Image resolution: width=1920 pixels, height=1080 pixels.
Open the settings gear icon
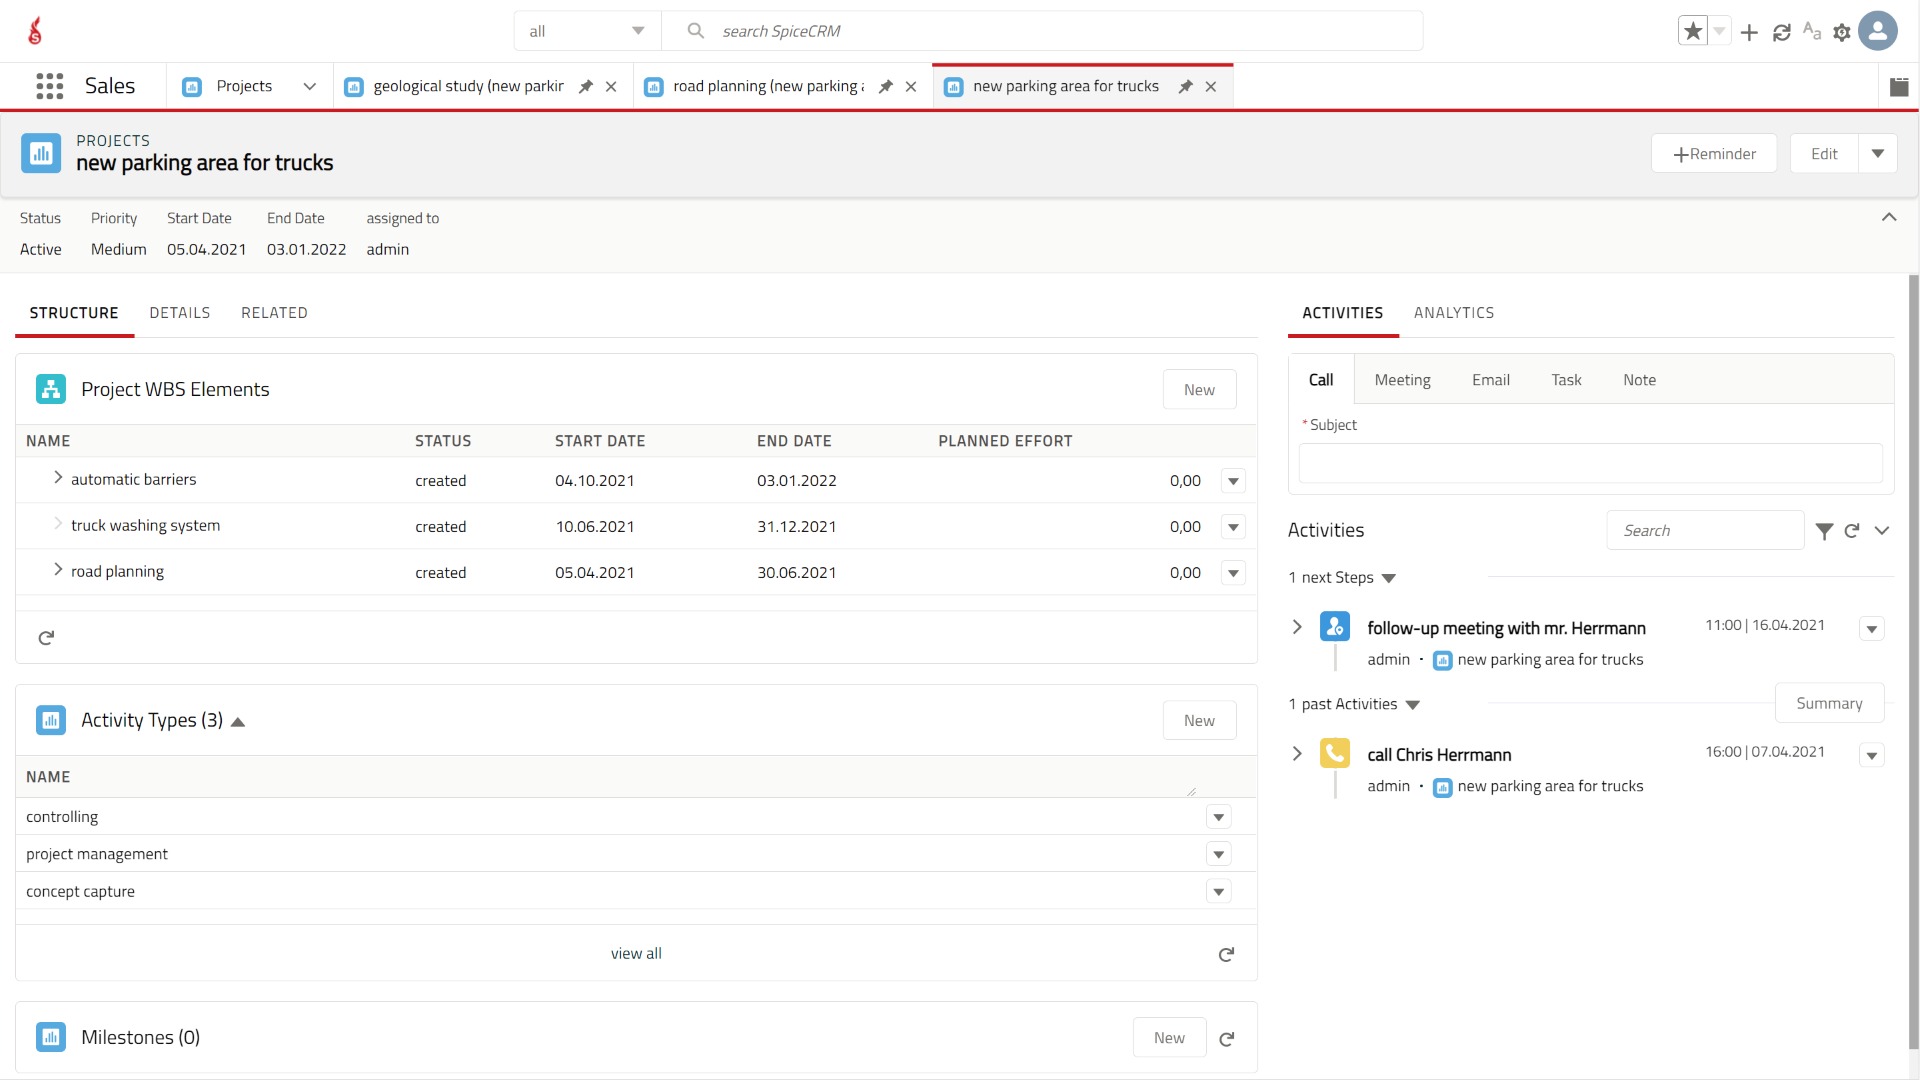point(1841,32)
